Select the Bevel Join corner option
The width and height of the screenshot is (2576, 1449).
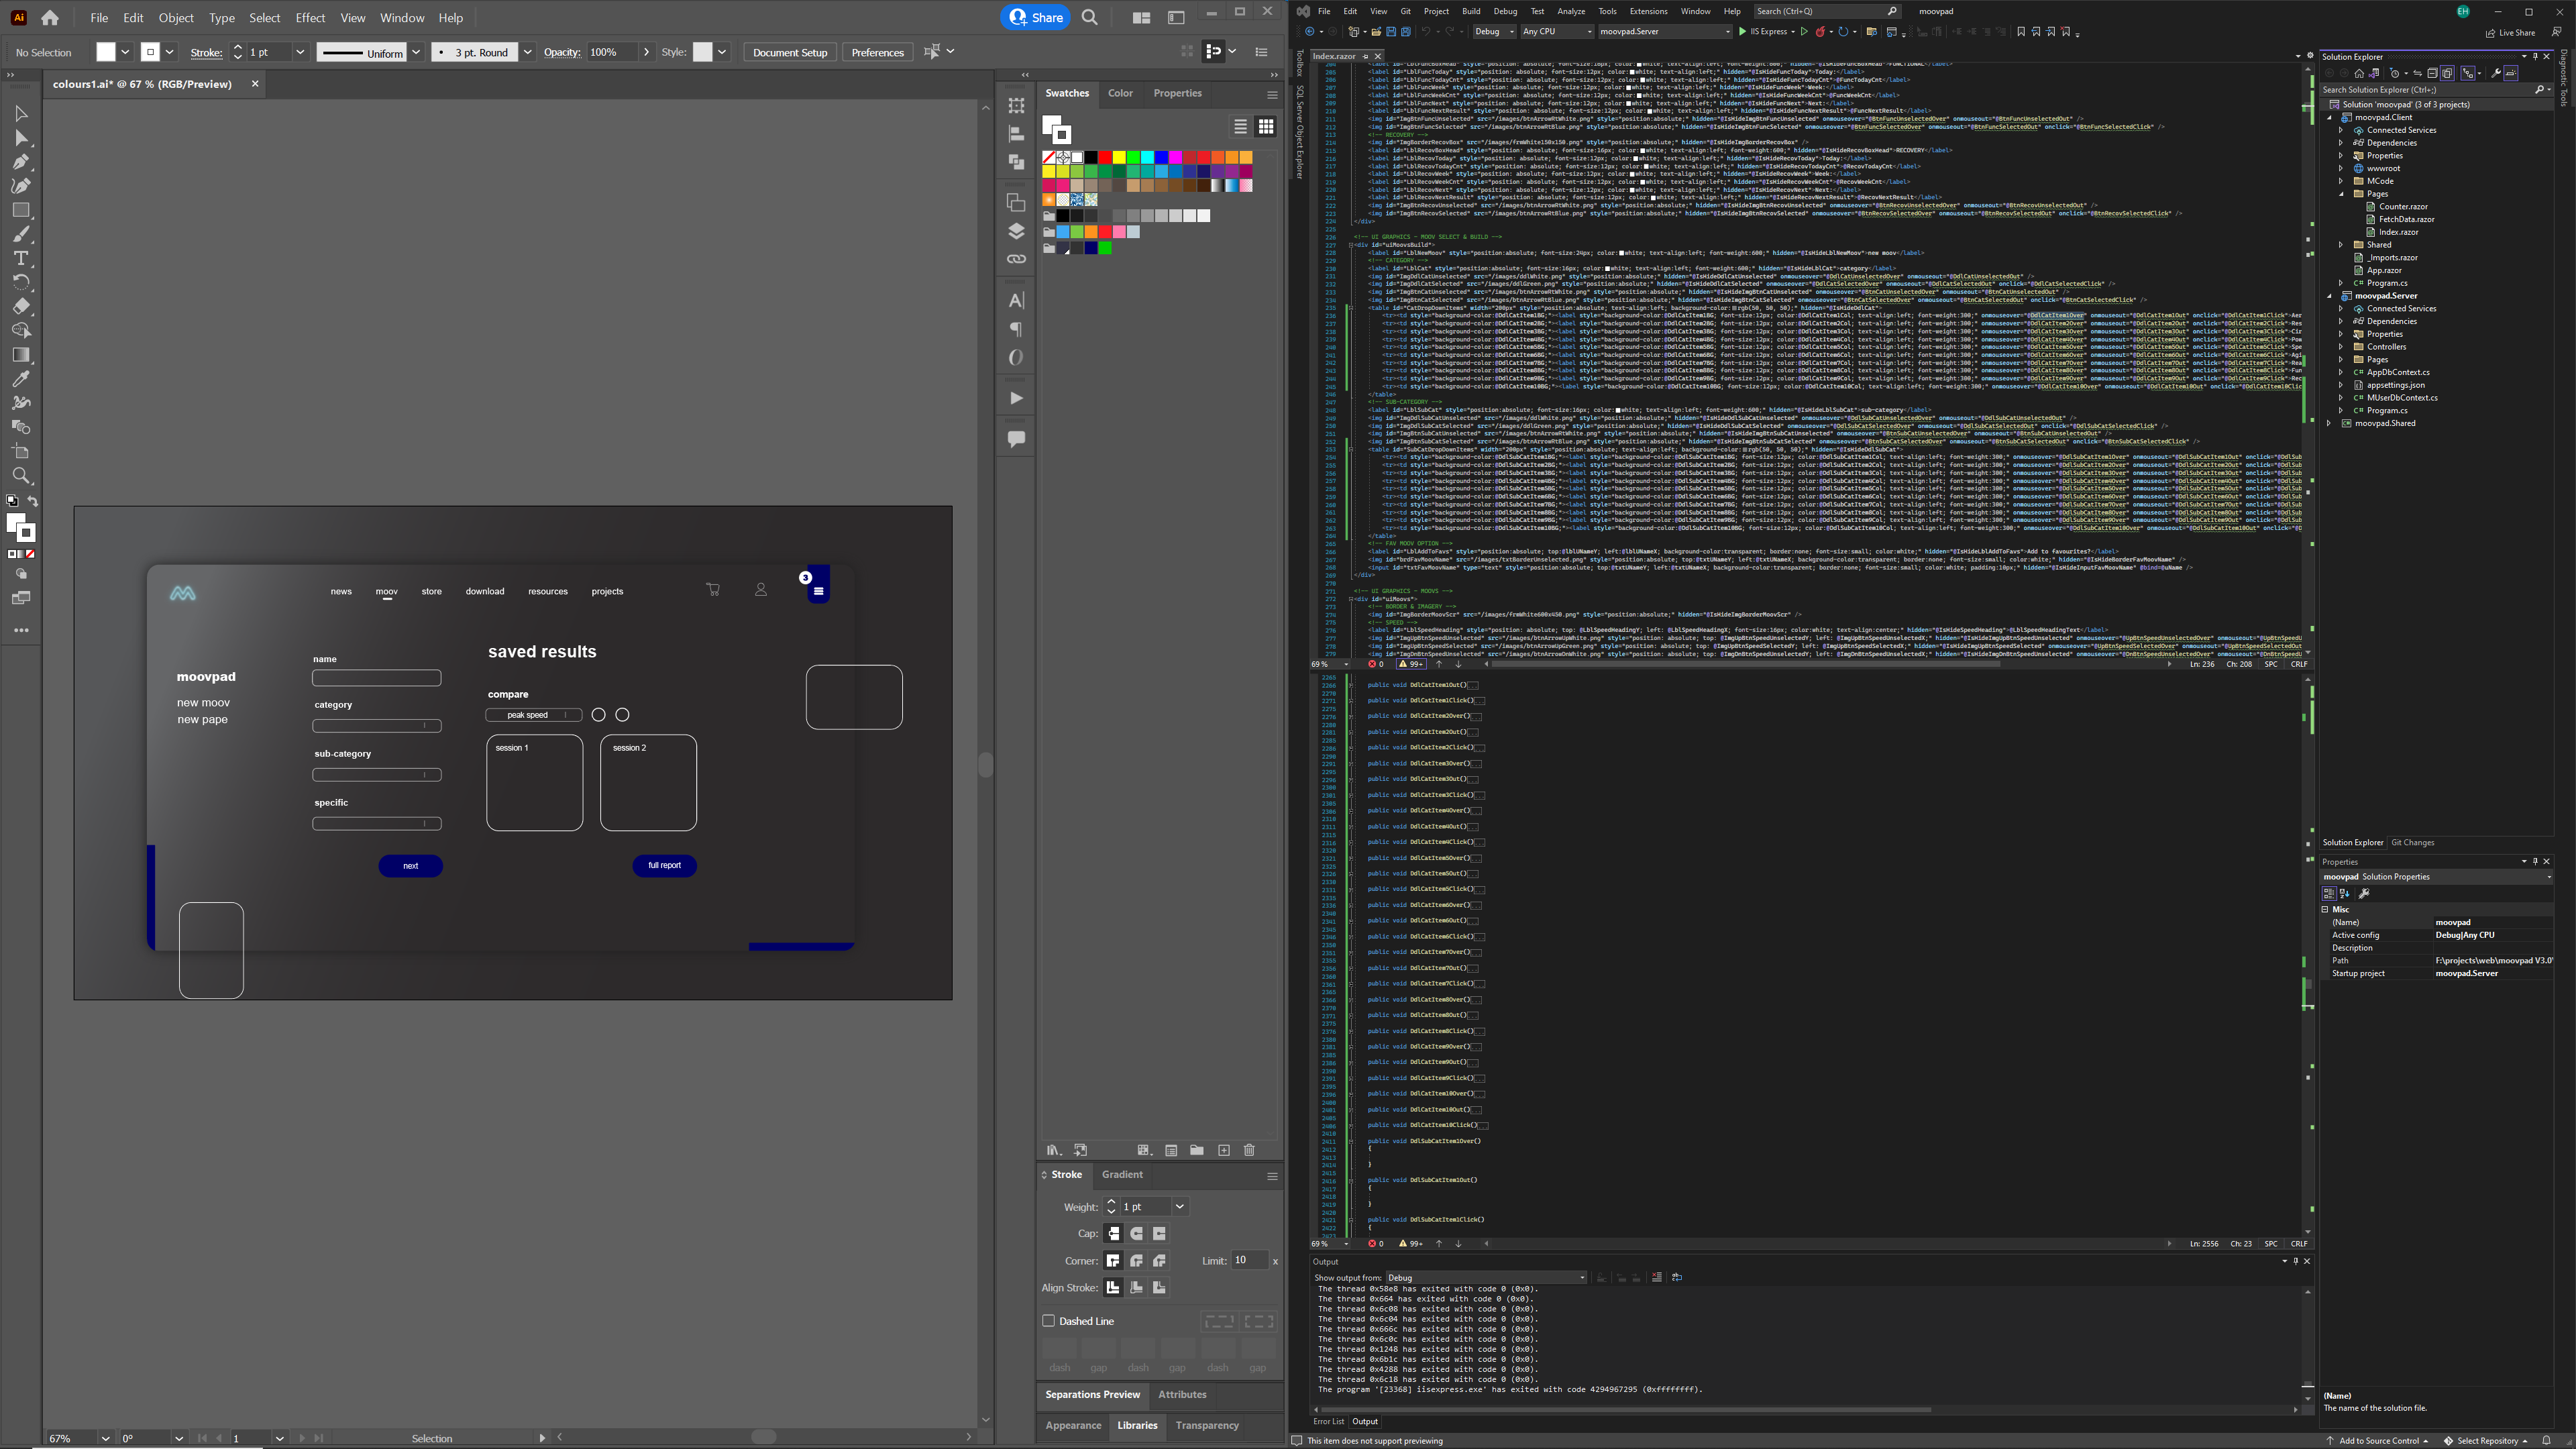(1160, 1261)
